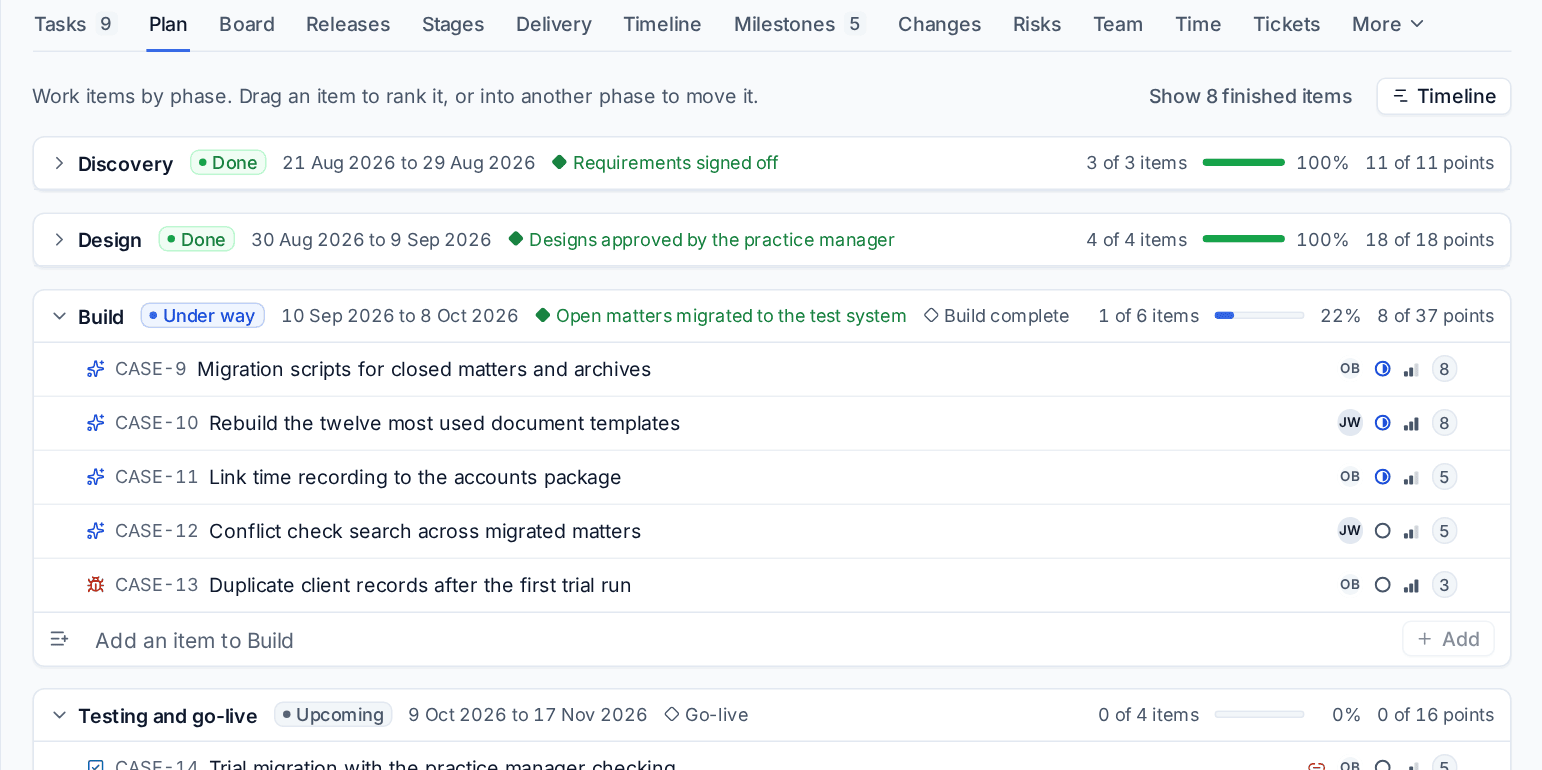The width and height of the screenshot is (1542, 770).
Task: Select the Releases tab
Action: [348, 24]
